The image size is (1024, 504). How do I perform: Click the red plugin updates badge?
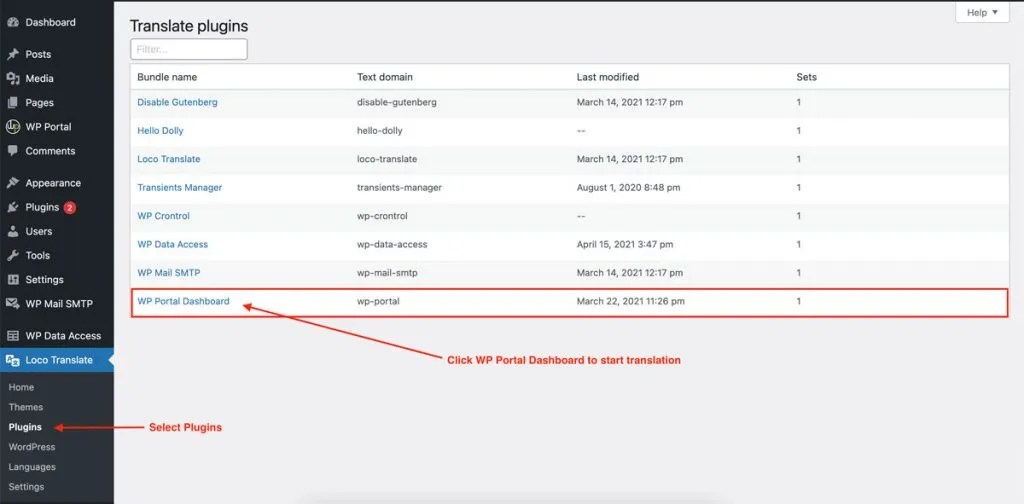click(70, 208)
